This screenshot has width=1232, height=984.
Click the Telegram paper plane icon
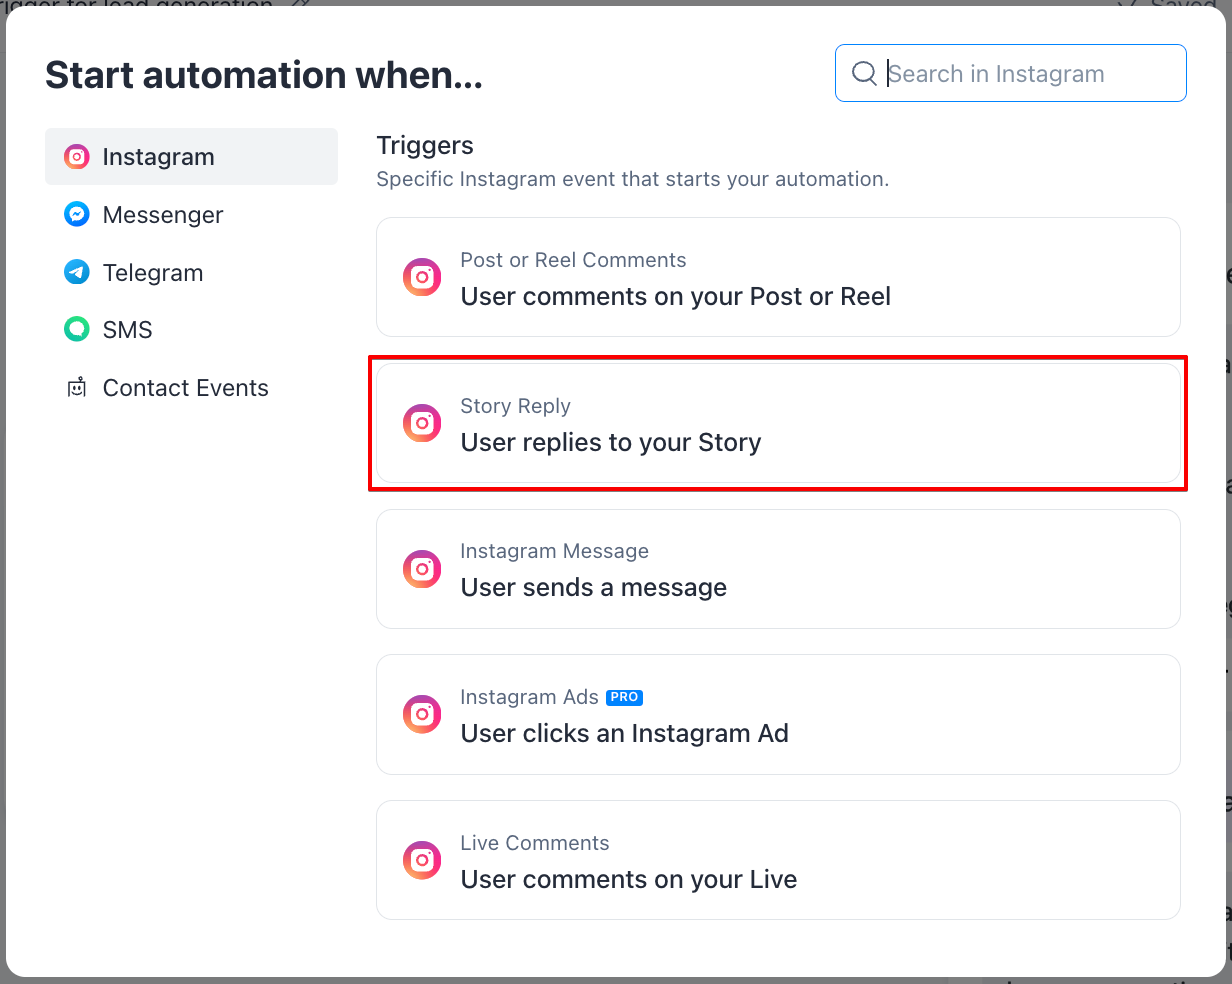(x=77, y=272)
